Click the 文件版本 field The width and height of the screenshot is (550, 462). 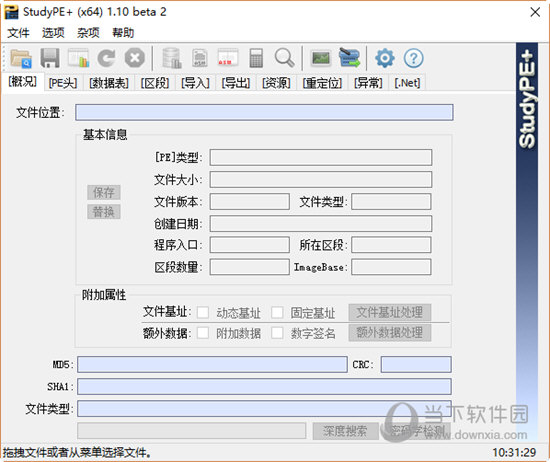[x=249, y=202]
